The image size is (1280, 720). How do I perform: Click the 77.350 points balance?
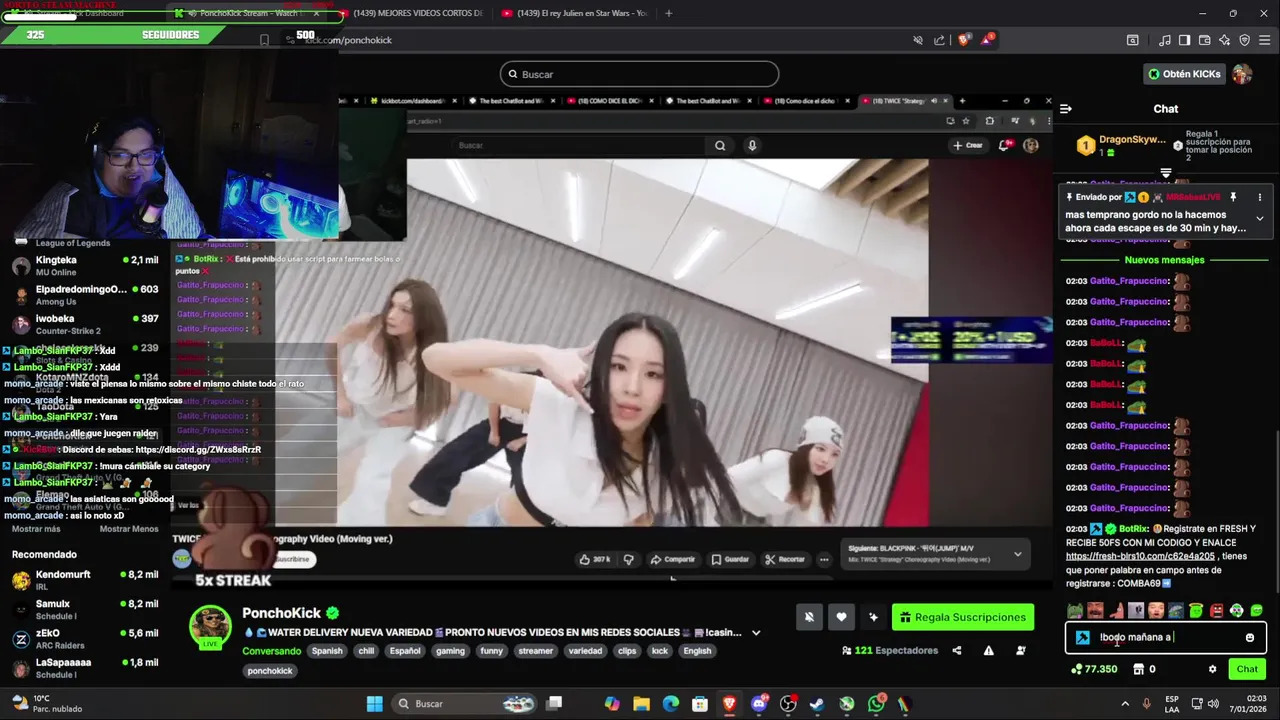point(1094,669)
